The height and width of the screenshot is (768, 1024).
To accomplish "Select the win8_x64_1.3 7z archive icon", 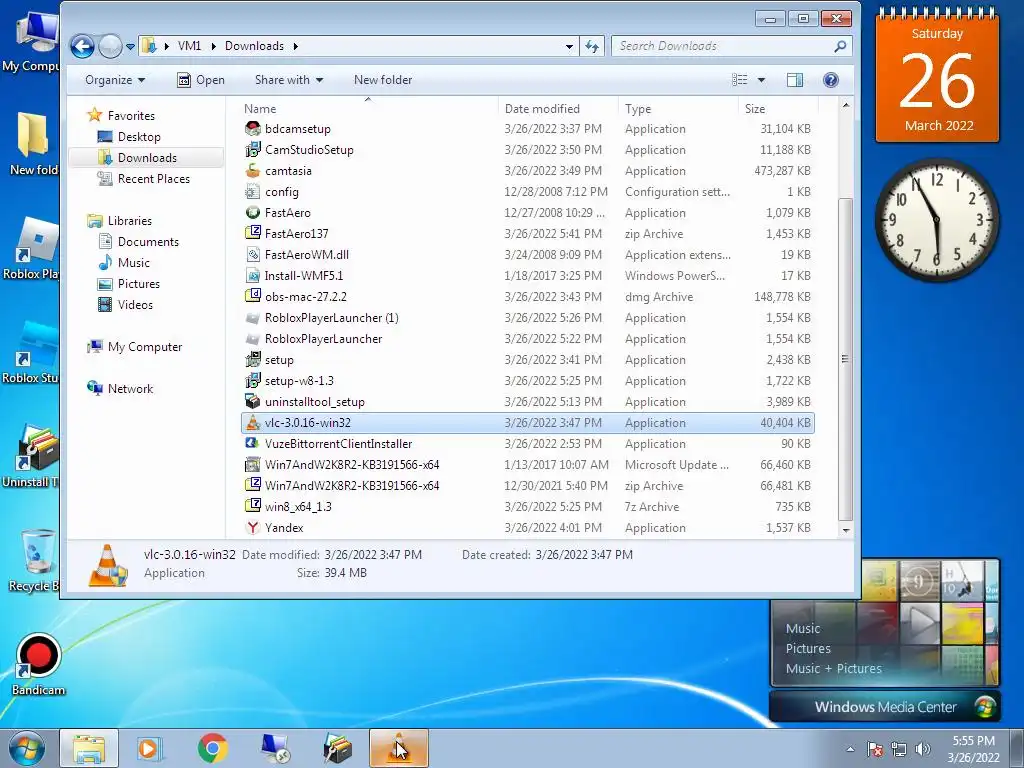I will (x=253, y=506).
